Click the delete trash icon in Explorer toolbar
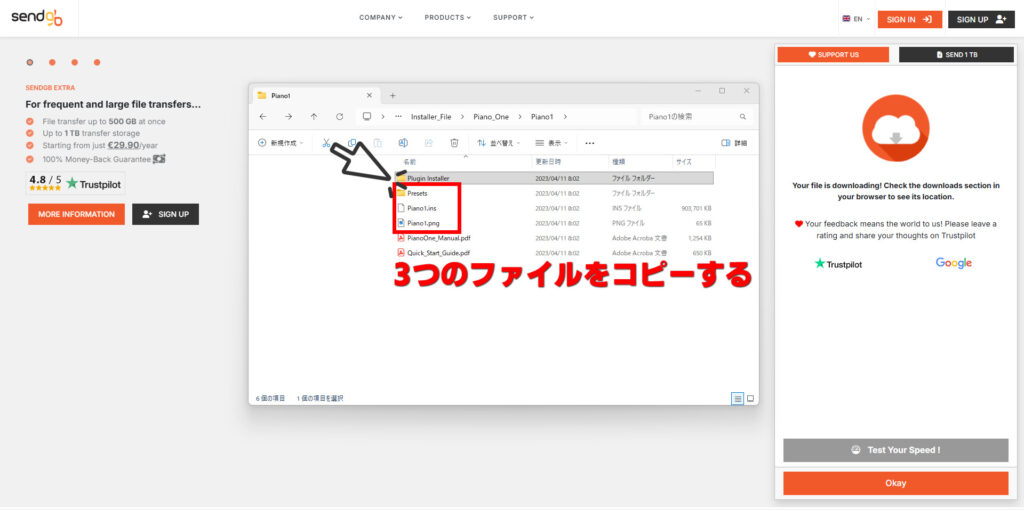 [454, 143]
